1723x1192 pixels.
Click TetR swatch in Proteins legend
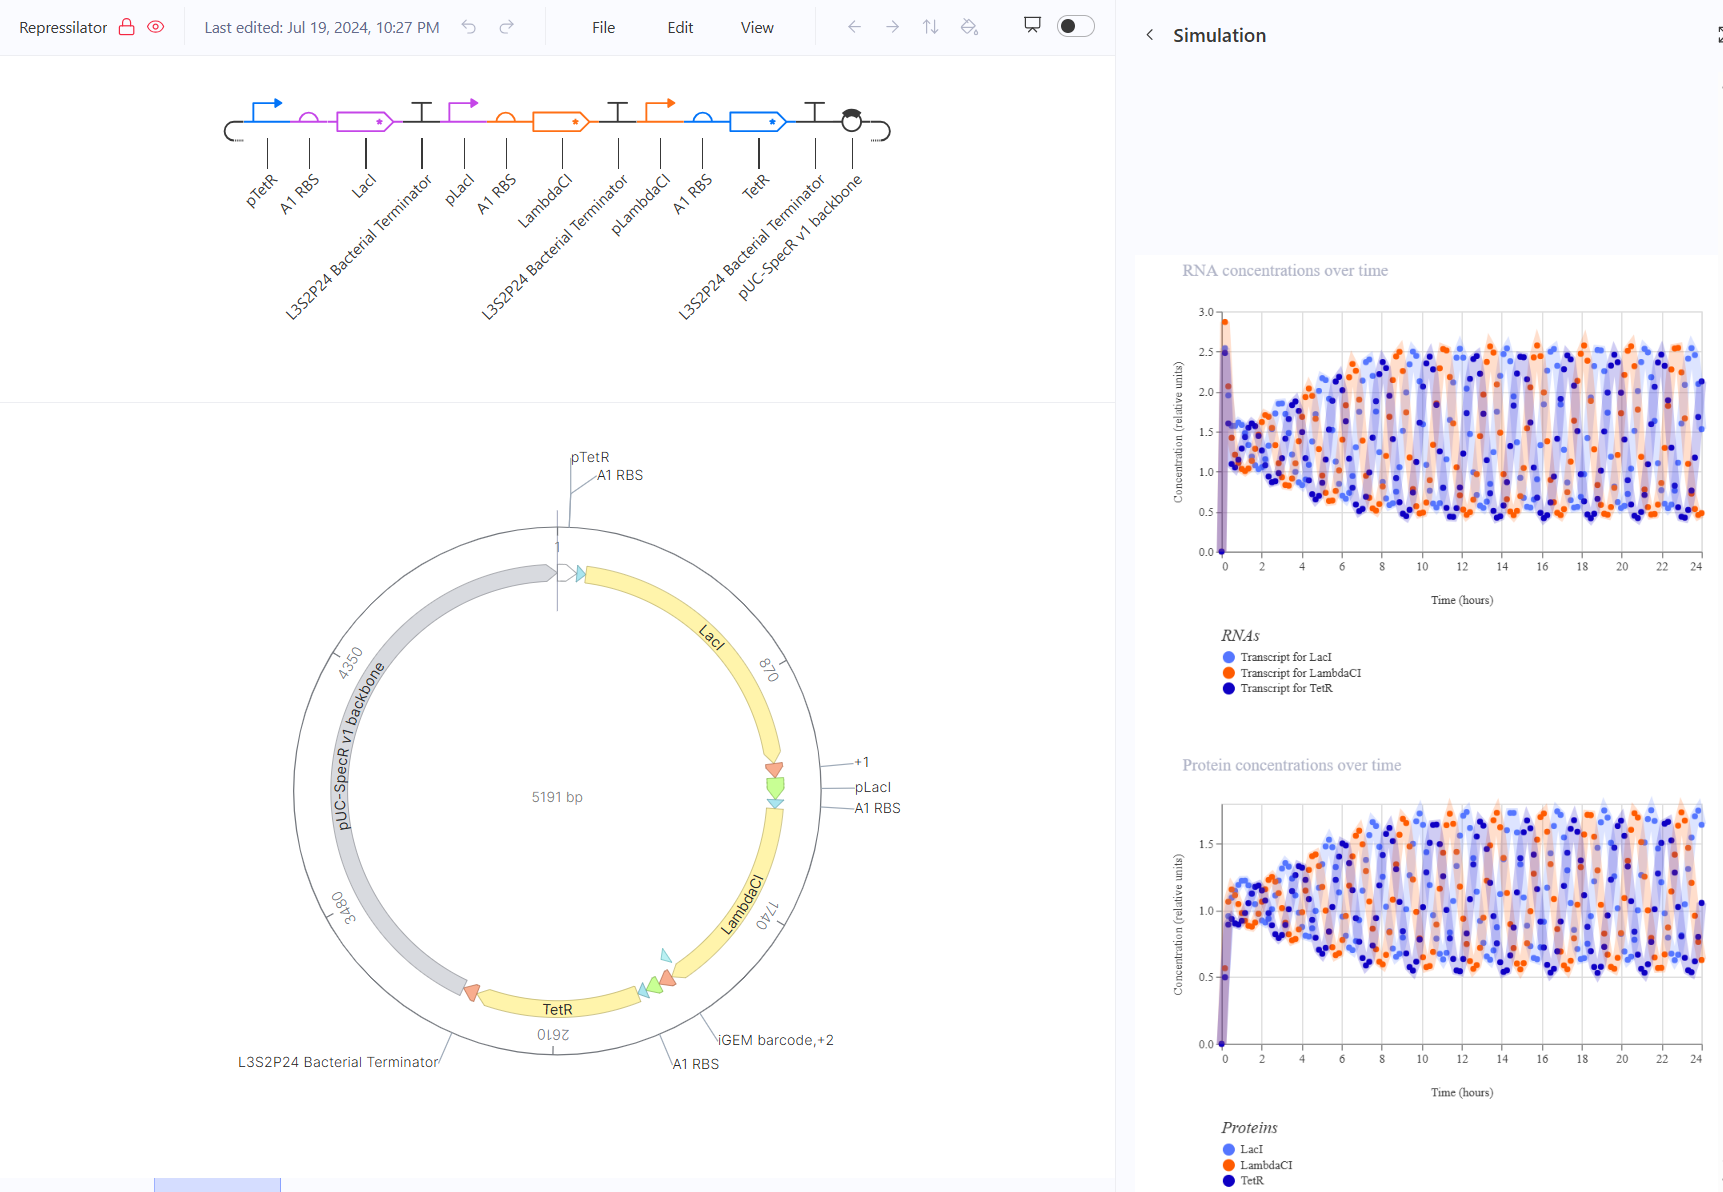1229,1181
